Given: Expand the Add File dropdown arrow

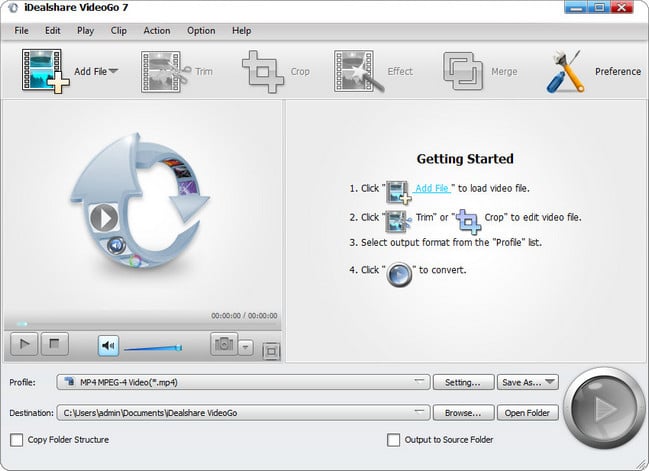Looking at the screenshot, I should tap(113, 71).
